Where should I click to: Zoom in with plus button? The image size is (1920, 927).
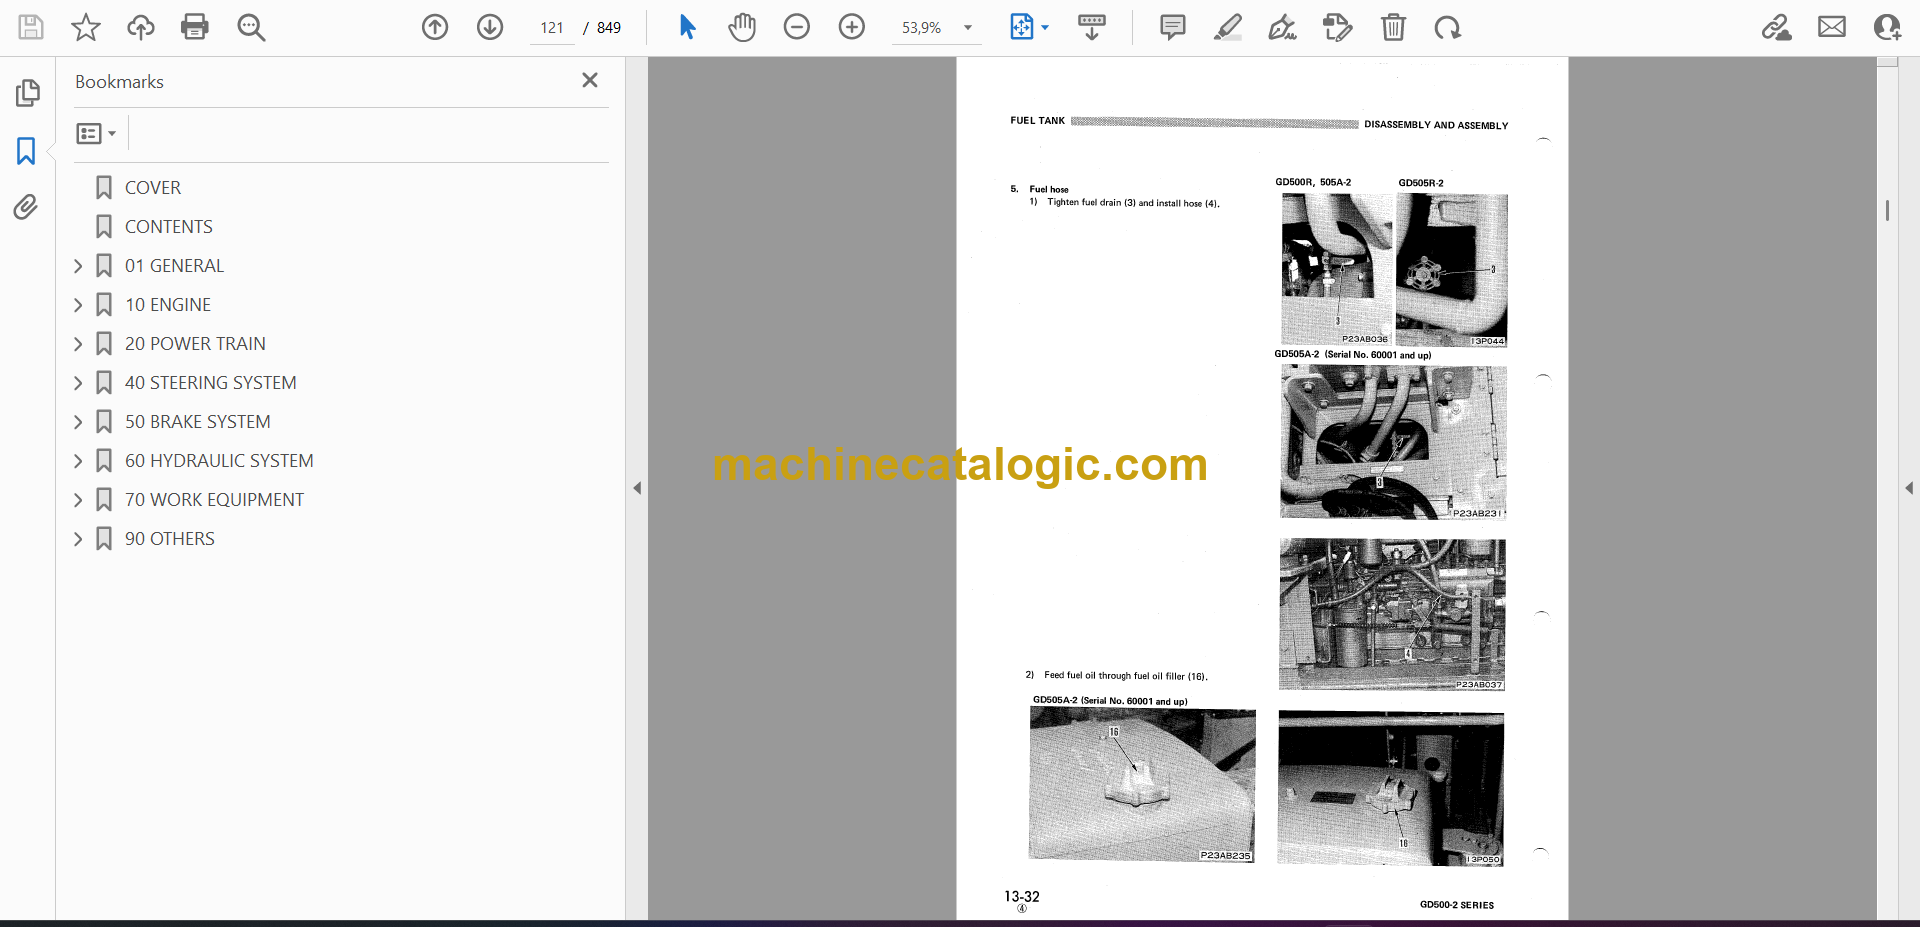click(852, 27)
